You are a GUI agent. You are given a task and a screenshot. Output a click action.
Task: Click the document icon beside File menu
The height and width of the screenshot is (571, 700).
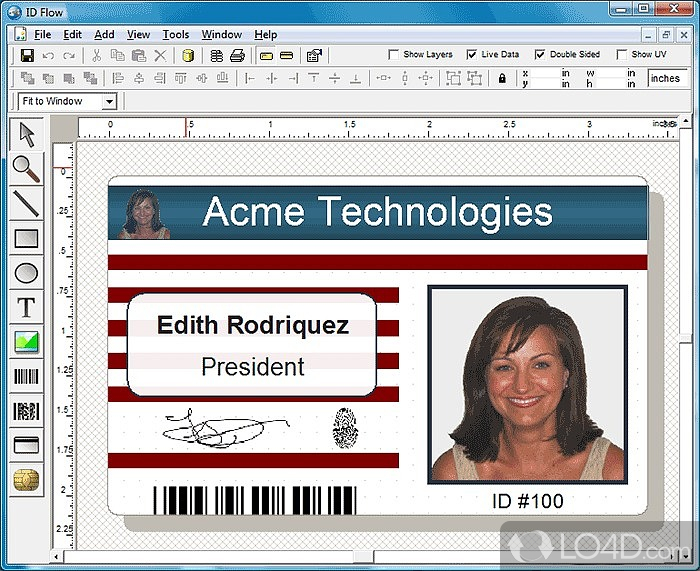click(21, 34)
